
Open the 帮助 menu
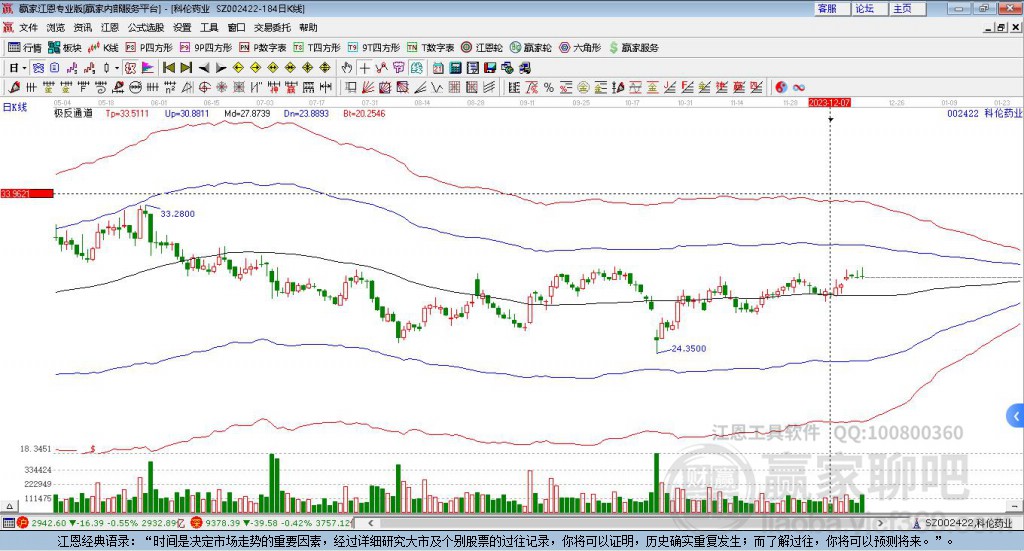coord(308,27)
